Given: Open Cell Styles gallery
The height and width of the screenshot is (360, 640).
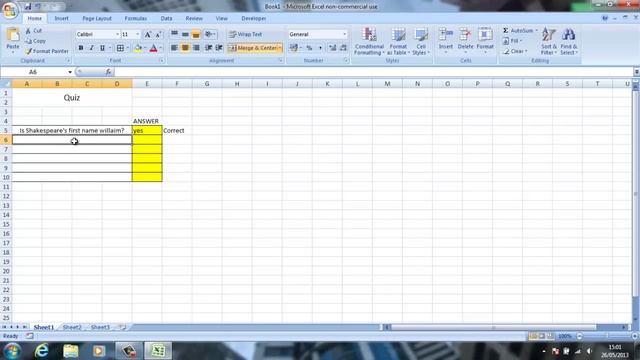Looking at the screenshot, I should 421,41.
